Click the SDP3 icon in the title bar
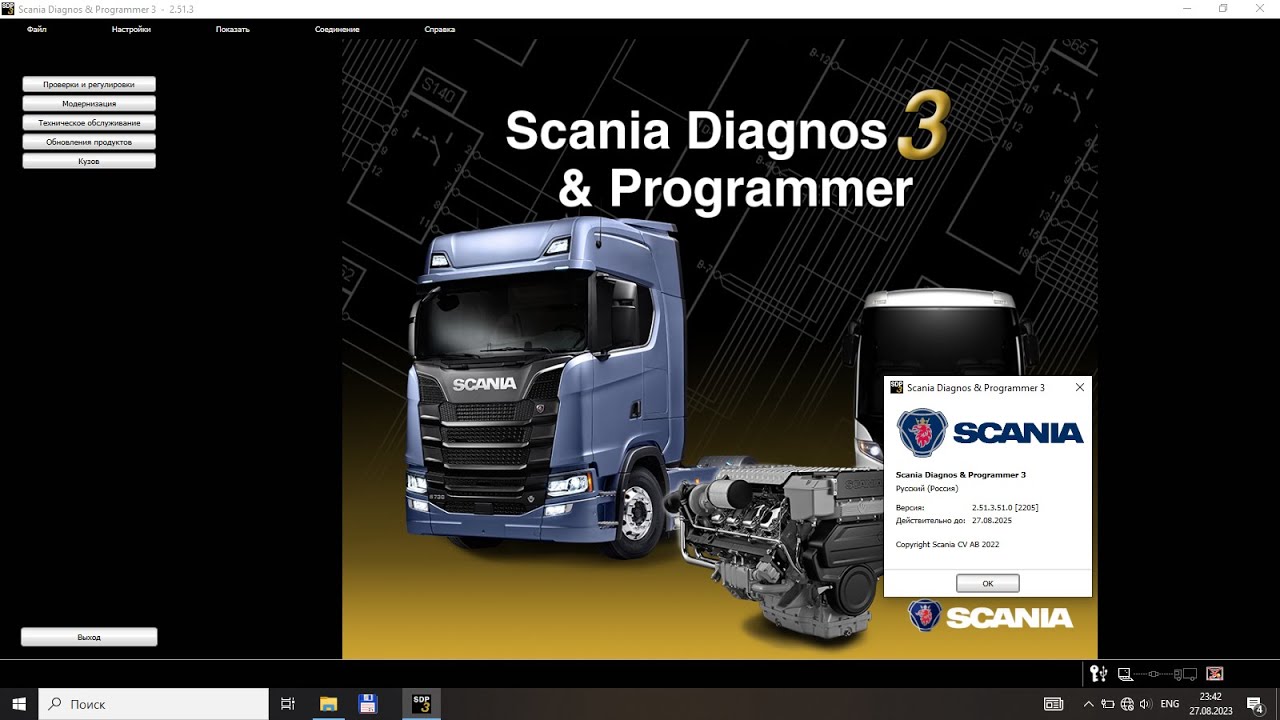Screen dimensions: 1280x720 [8, 8]
